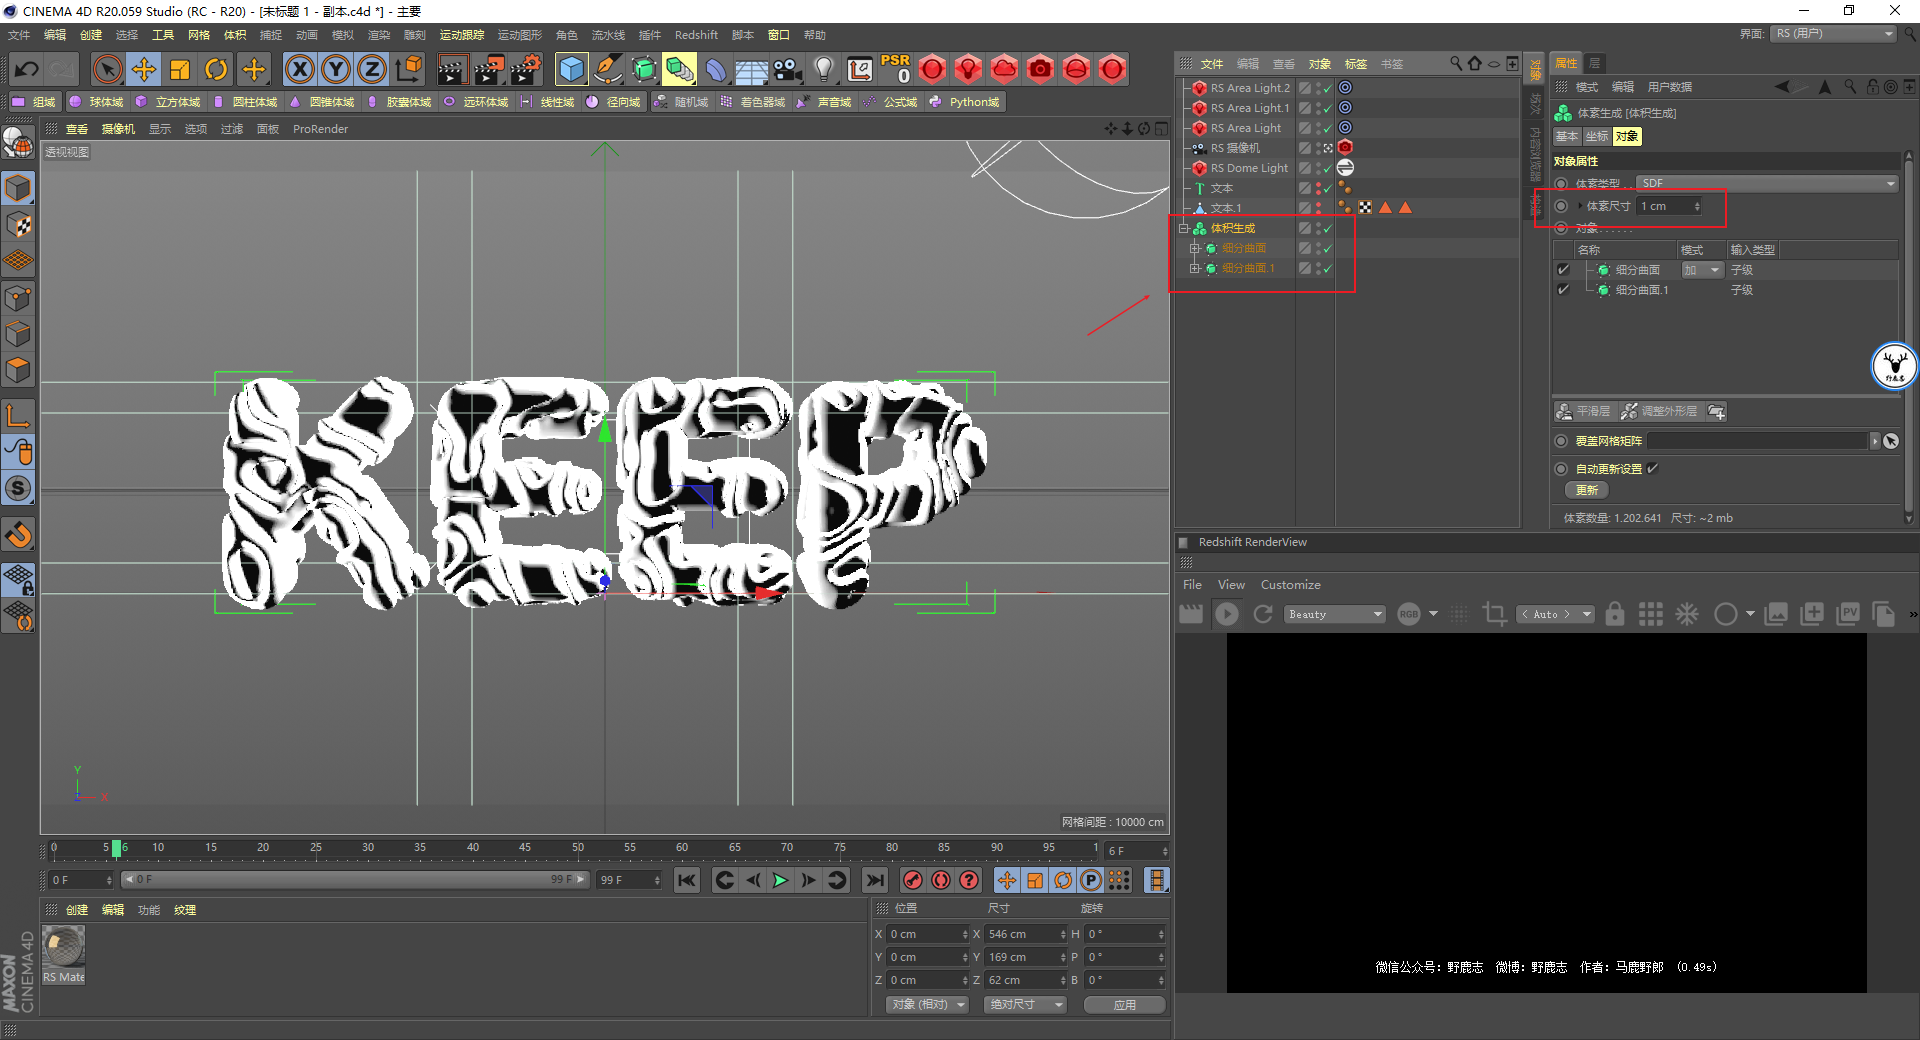Toggle enable checkmark of RS Area Light.2
The image size is (1920, 1040).
(1328, 88)
